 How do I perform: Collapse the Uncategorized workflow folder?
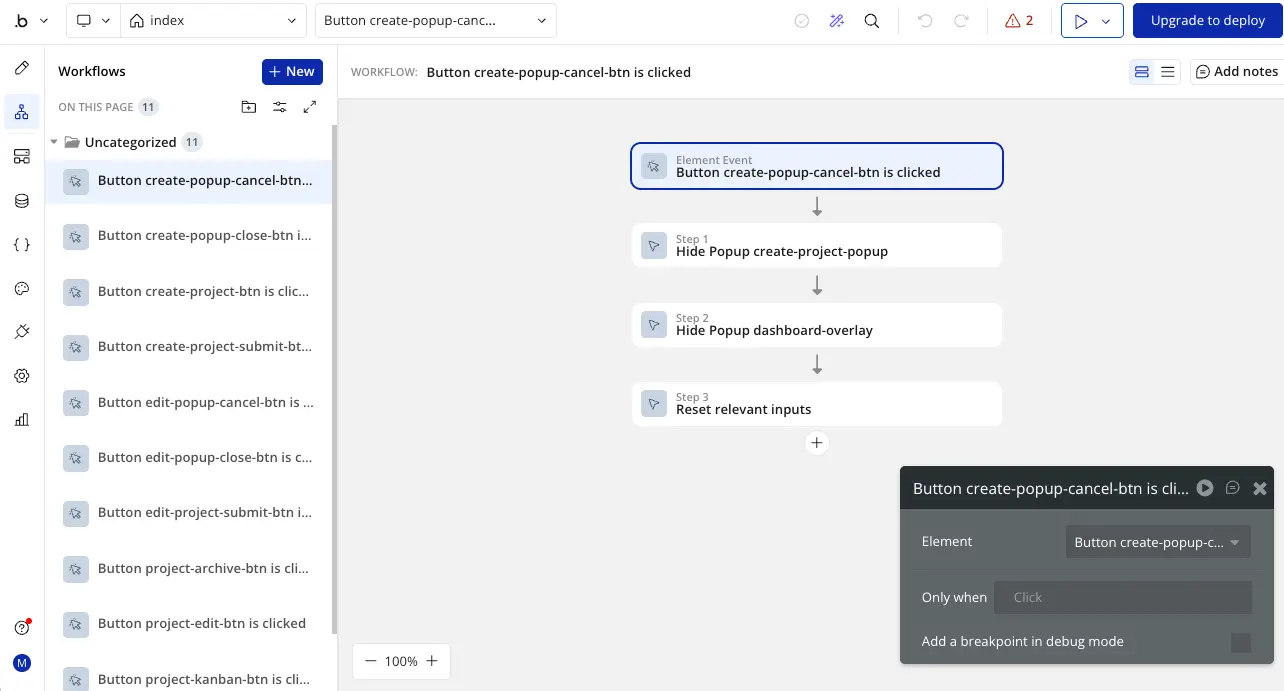(x=56, y=141)
